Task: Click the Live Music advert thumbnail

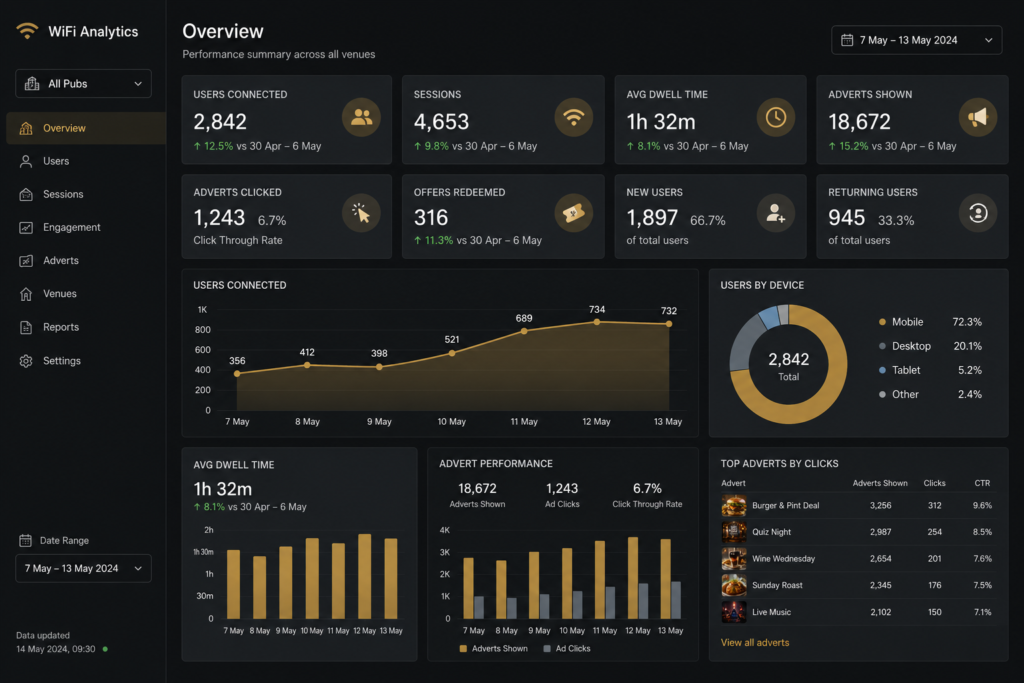Action: coord(734,612)
